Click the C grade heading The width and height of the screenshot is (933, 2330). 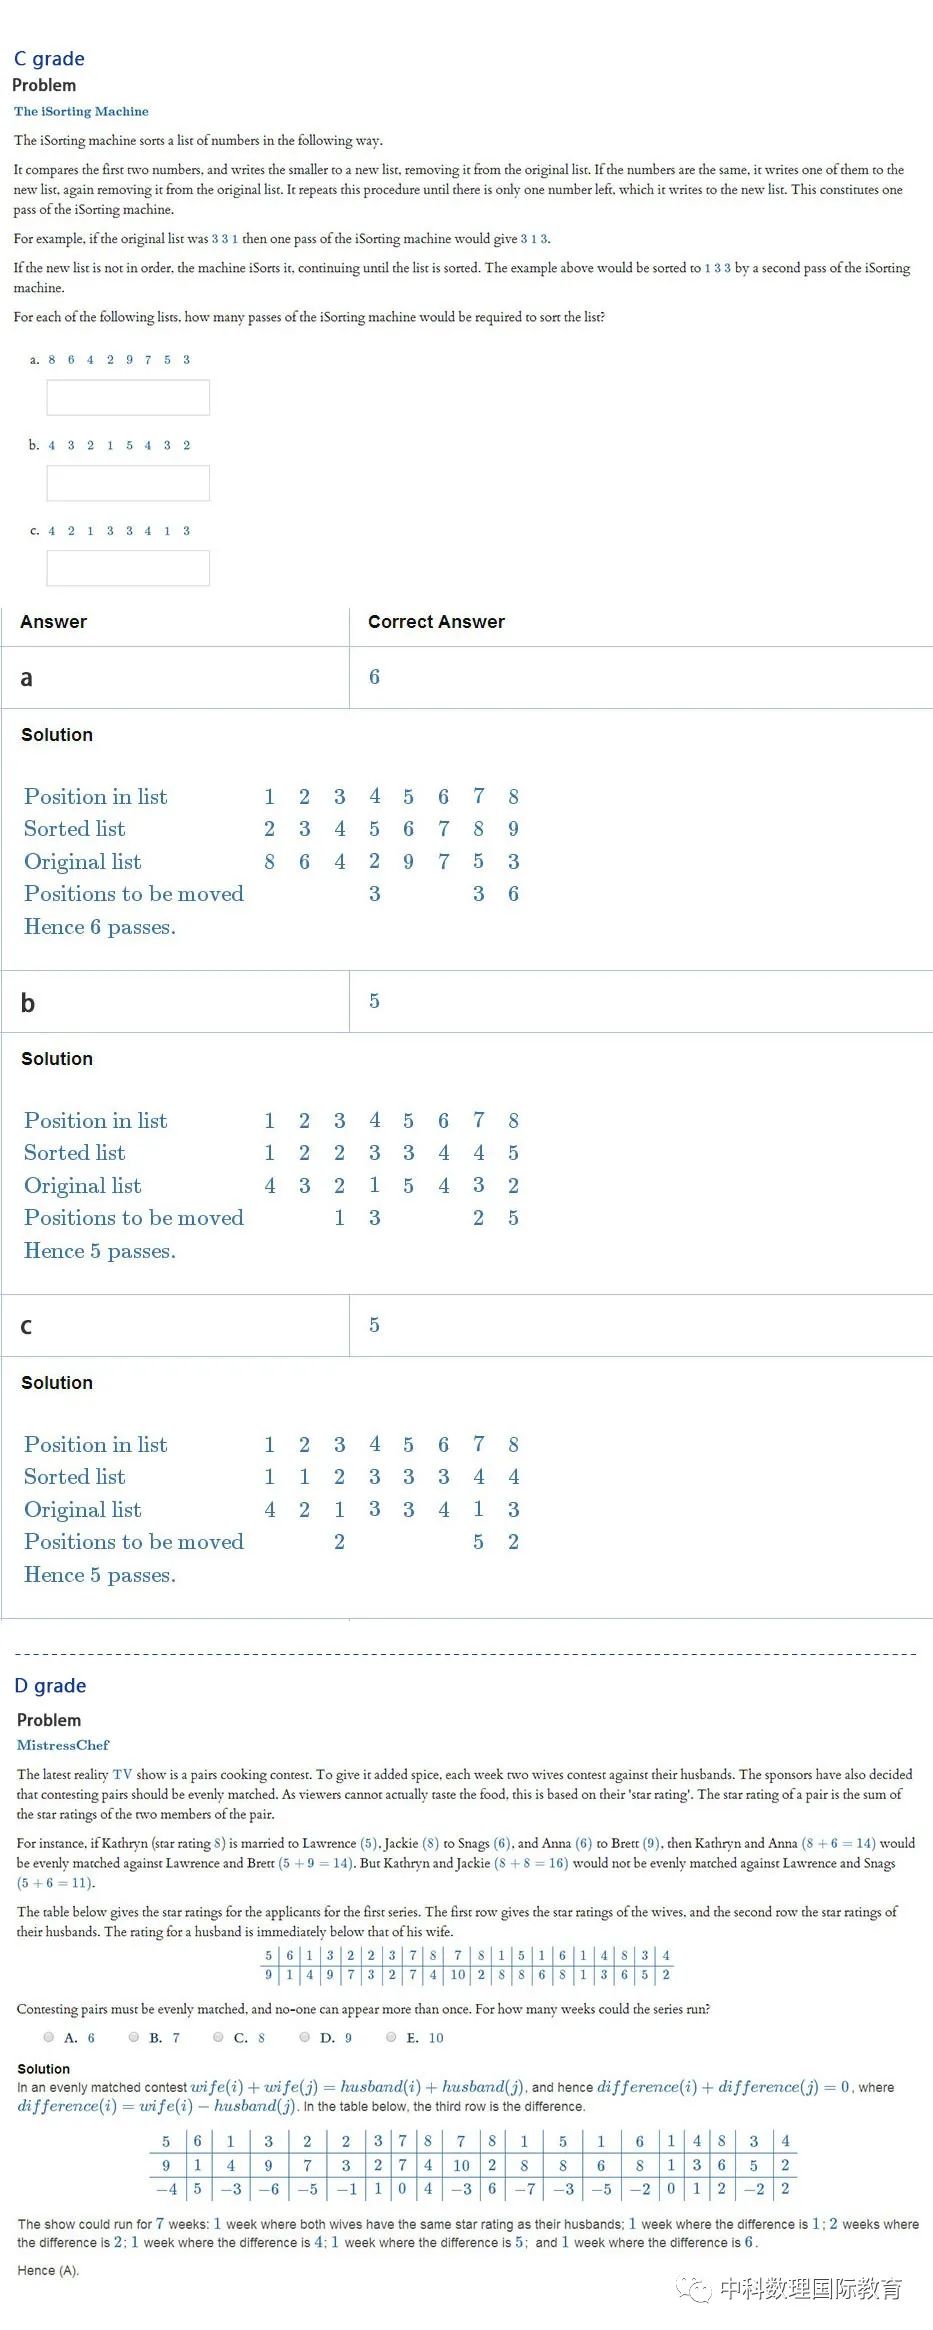point(49,59)
